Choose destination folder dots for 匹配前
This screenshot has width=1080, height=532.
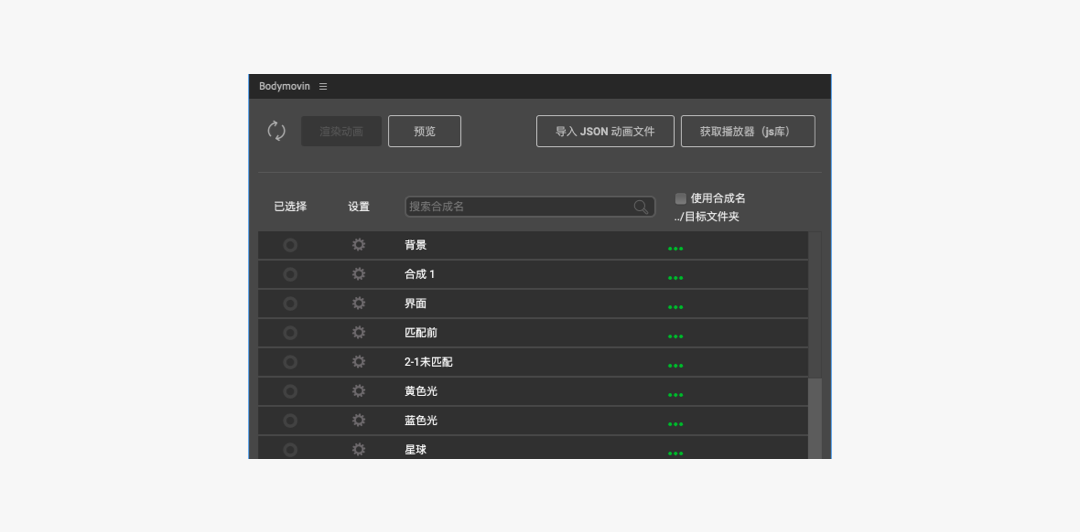[676, 337]
